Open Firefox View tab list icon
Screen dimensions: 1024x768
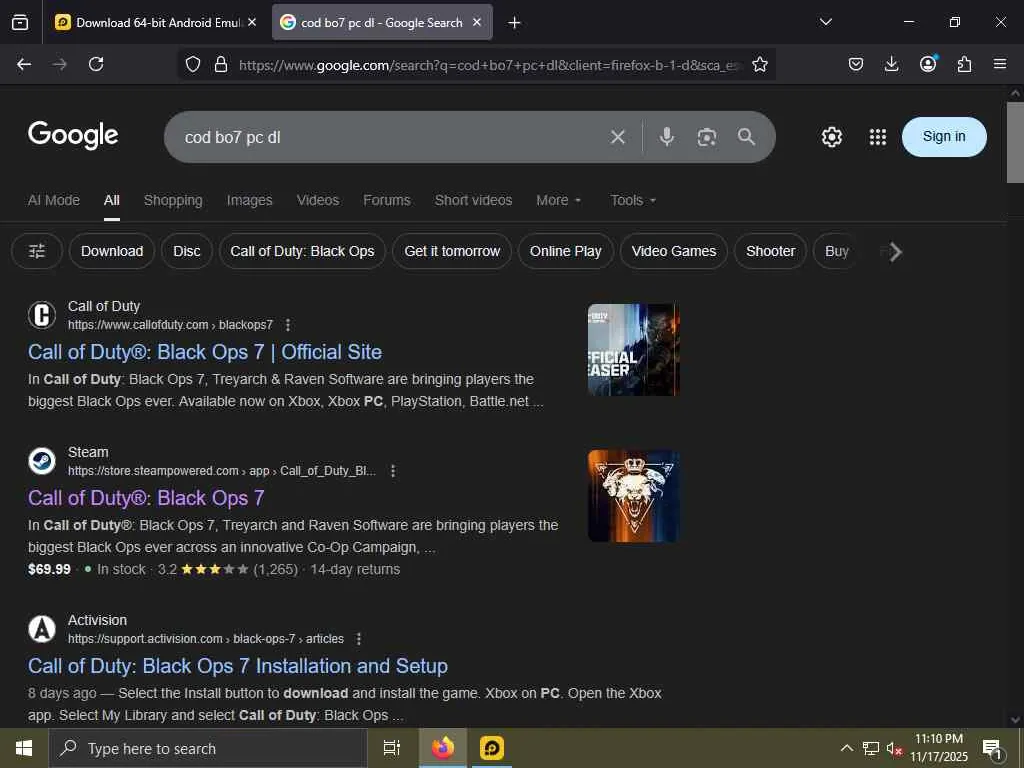(20, 23)
